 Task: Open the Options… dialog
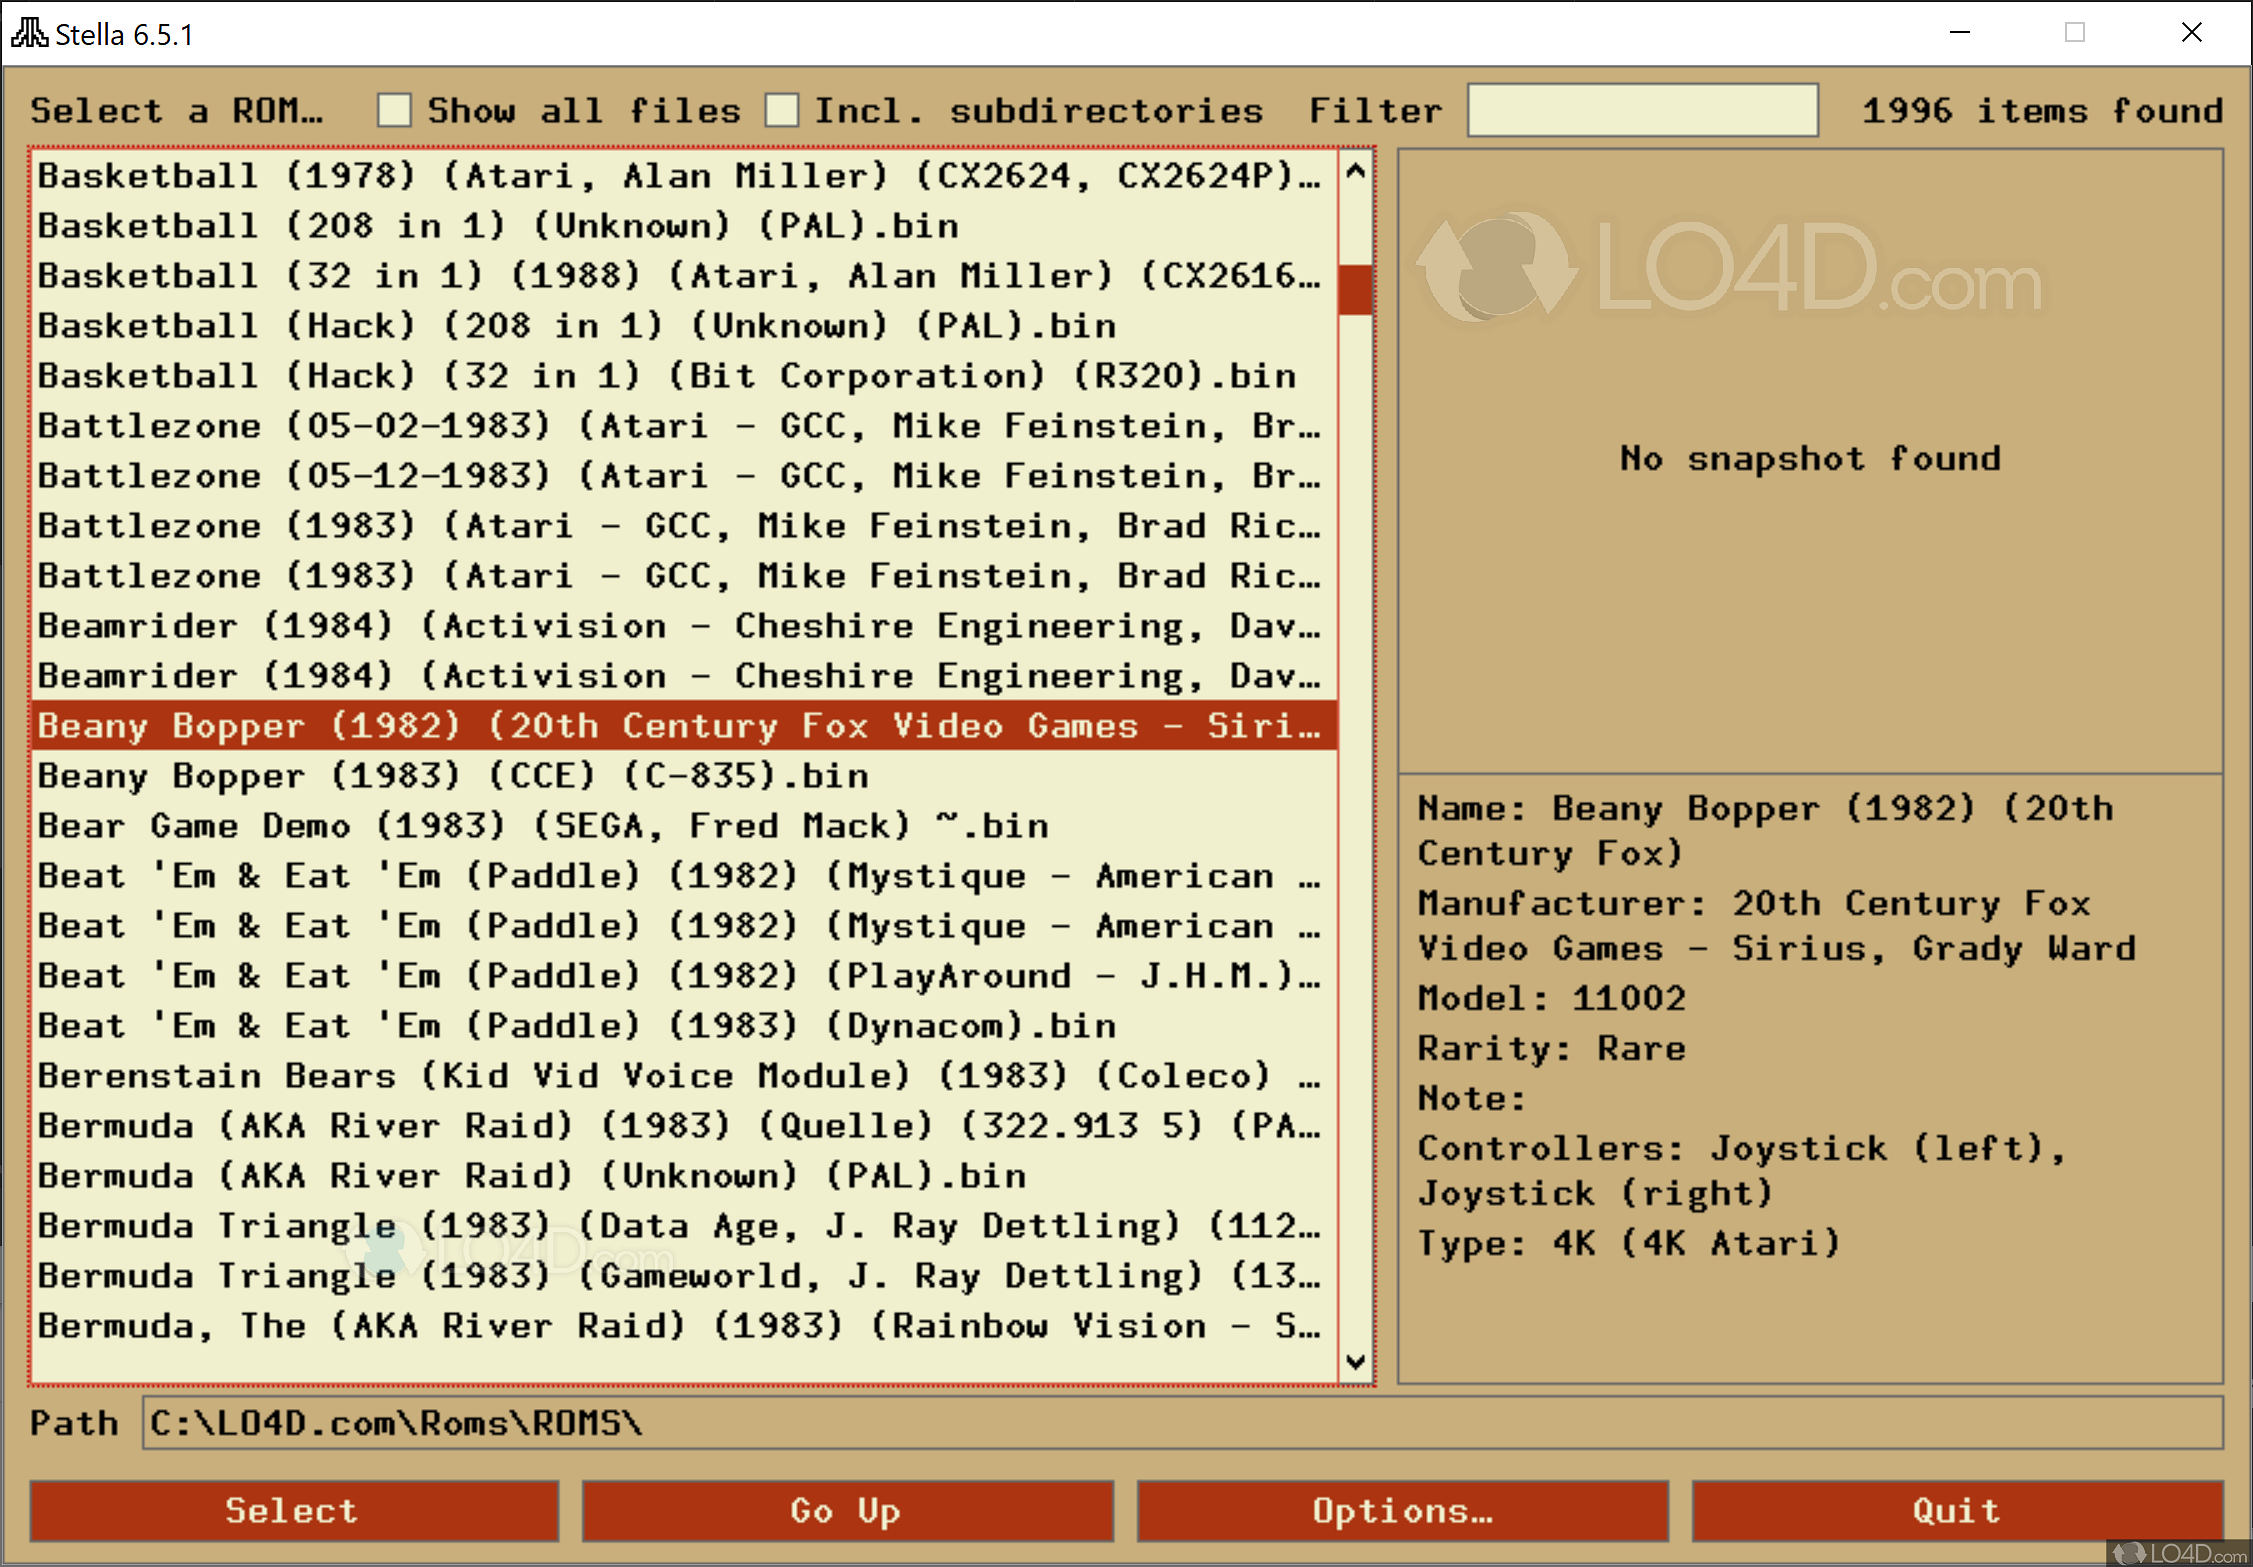pyautogui.click(x=1402, y=1510)
